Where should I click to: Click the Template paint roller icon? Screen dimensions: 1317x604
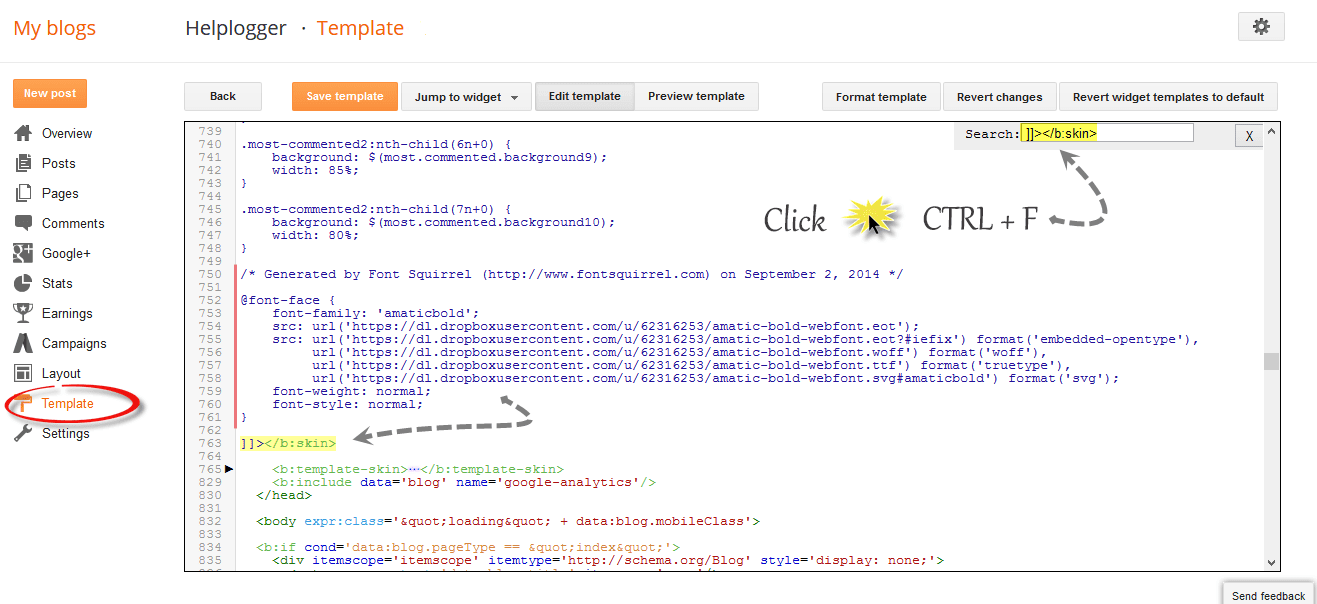pyautogui.click(x=23, y=403)
